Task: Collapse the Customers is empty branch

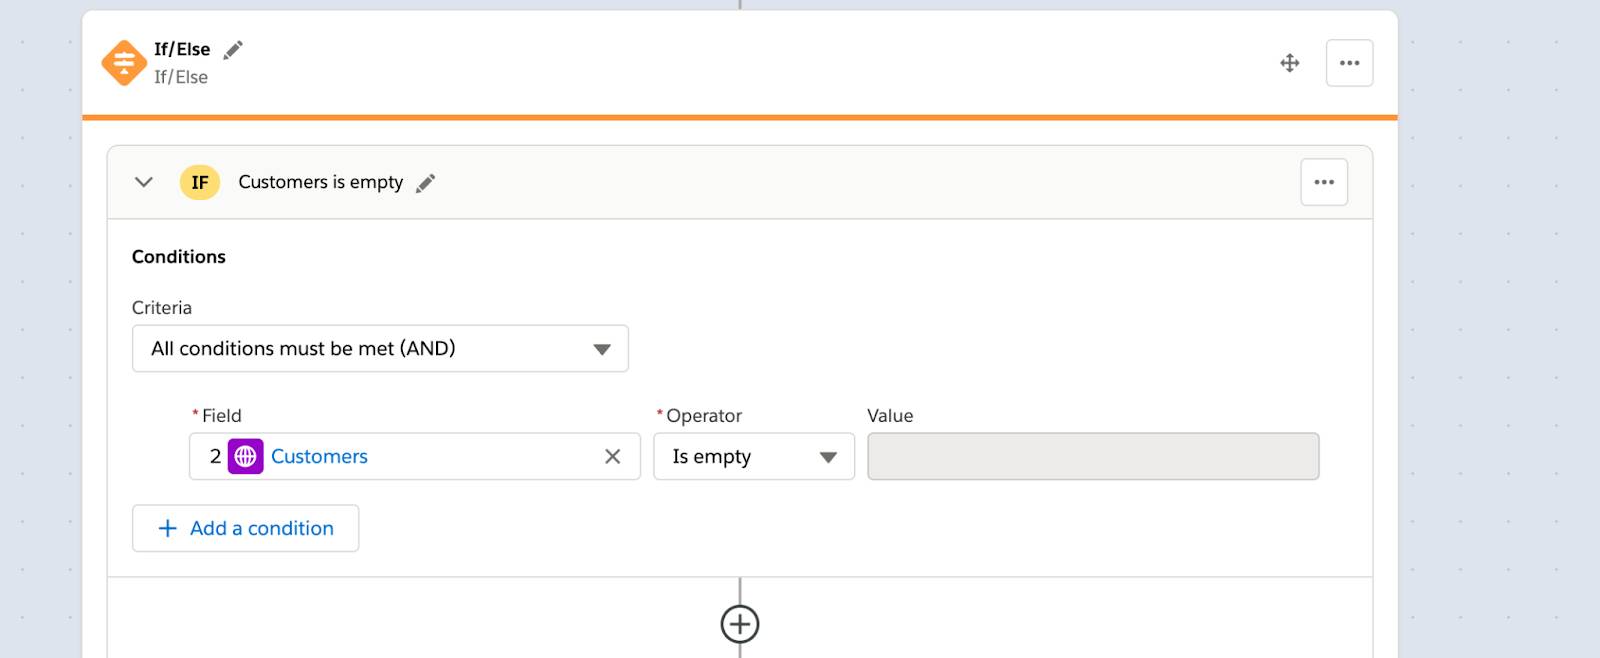Action: pos(144,182)
